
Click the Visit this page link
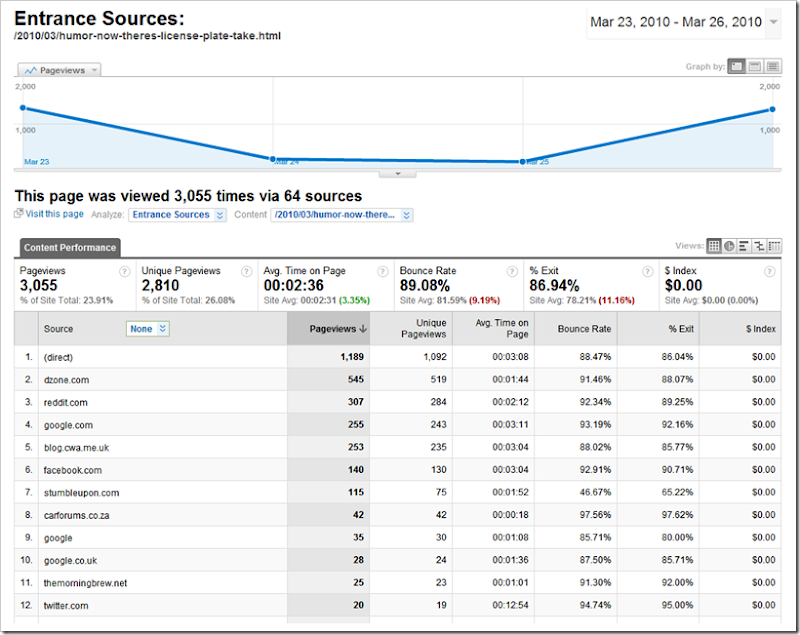point(54,214)
